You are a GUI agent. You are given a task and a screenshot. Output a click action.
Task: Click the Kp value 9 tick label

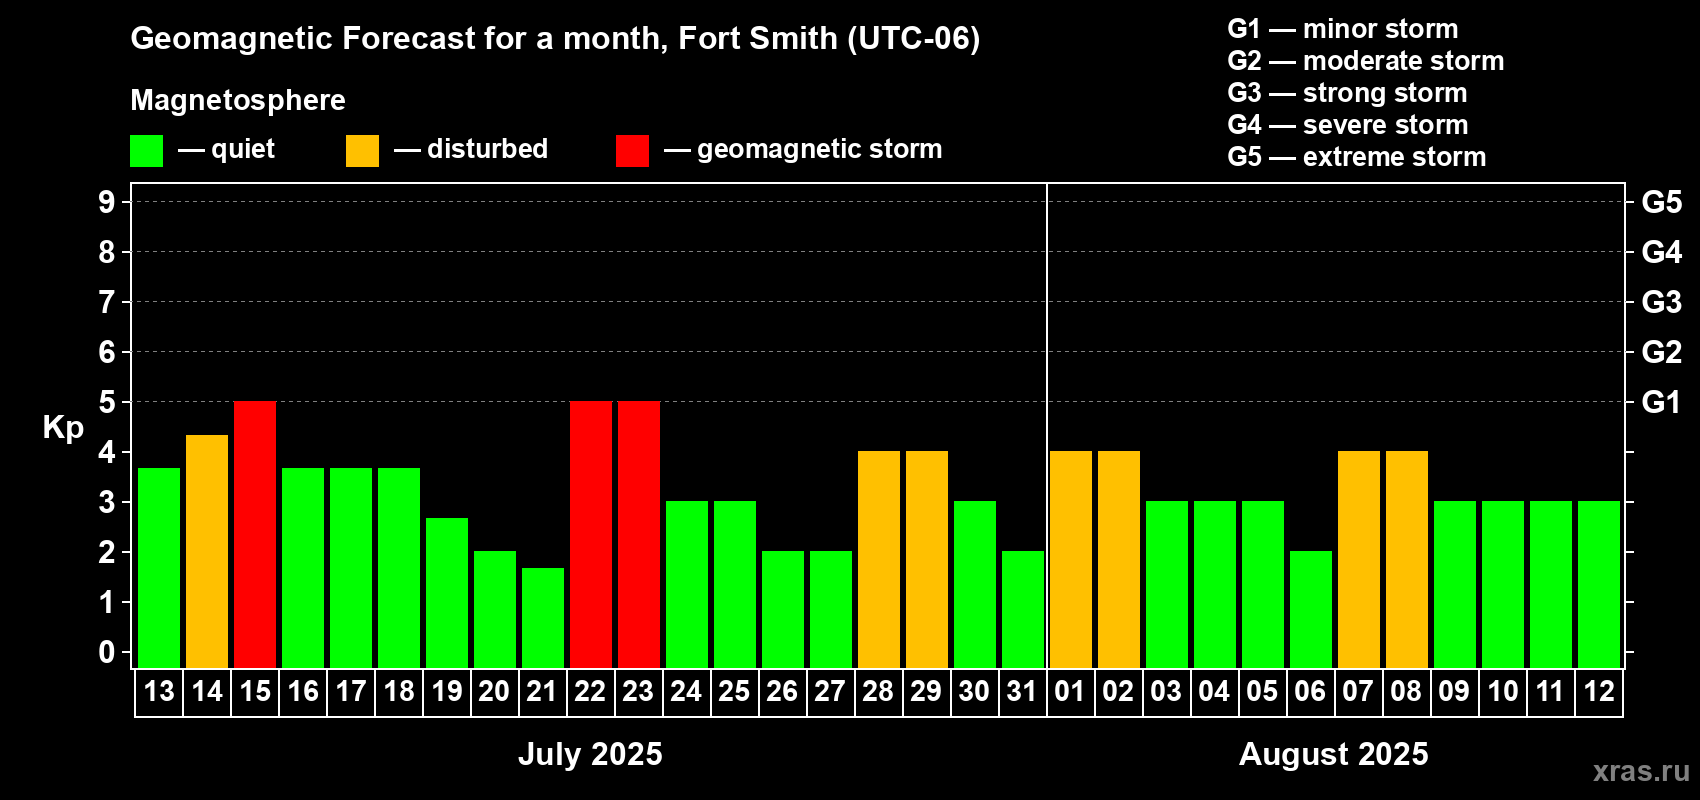107,202
